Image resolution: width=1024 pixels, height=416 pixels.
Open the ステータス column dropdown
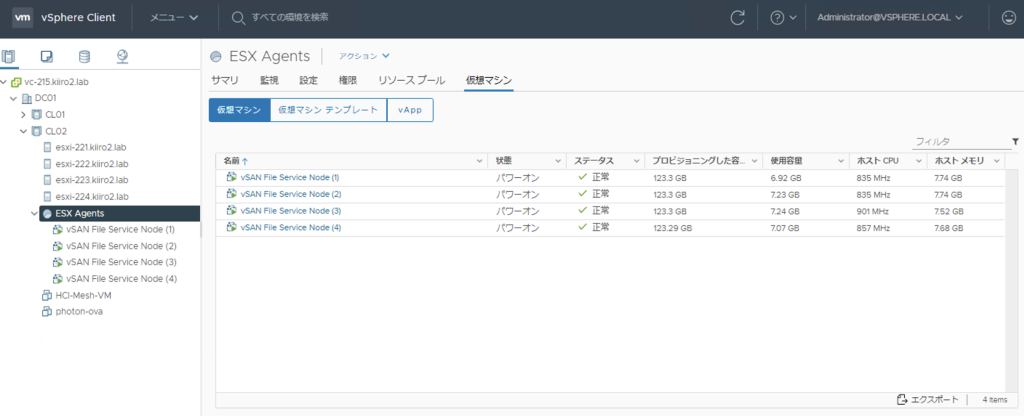click(636, 161)
